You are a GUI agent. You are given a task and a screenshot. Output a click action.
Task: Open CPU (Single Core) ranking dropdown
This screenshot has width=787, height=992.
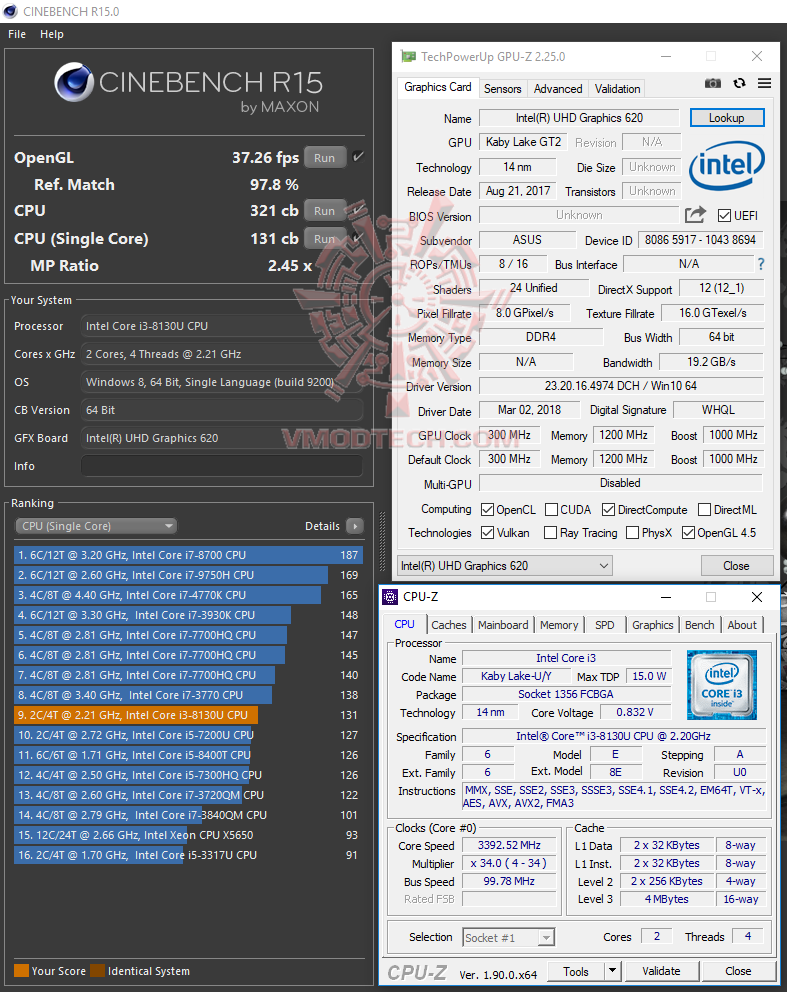click(x=96, y=526)
